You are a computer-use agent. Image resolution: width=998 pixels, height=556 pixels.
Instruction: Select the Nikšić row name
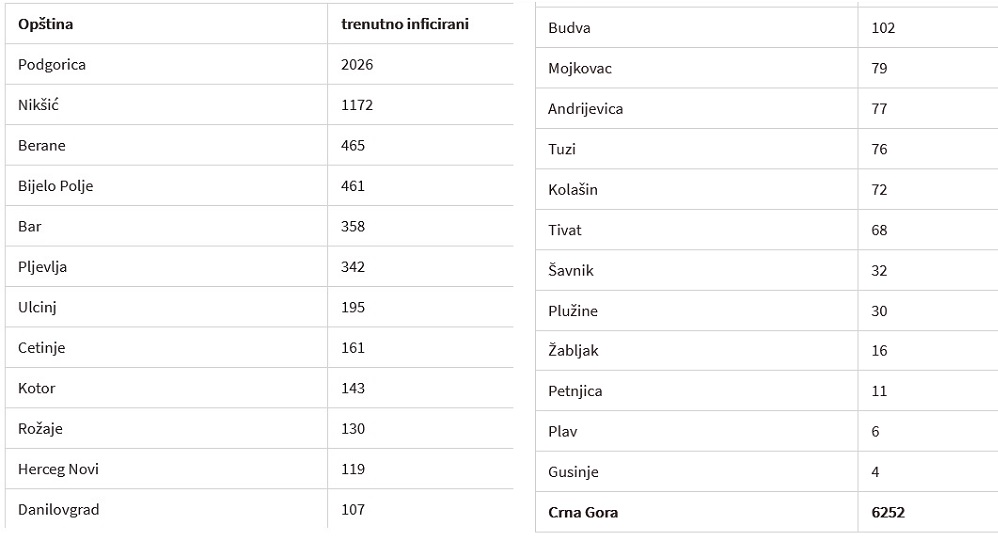tap(38, 105)
